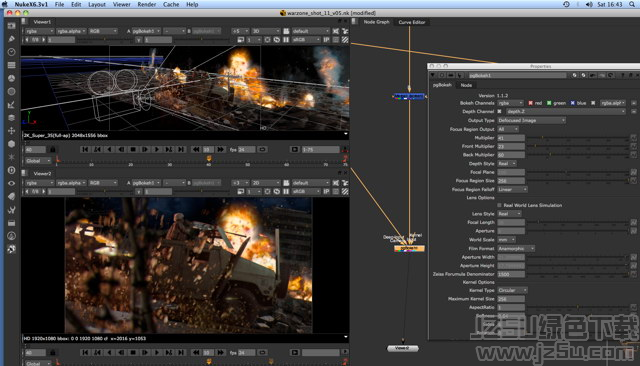Image resolution: width=640 pixels, height=366 pixels.
Task: Select the Viewer2 node in Node Graph
Action: pyautogui.click(x=403, y=348)
